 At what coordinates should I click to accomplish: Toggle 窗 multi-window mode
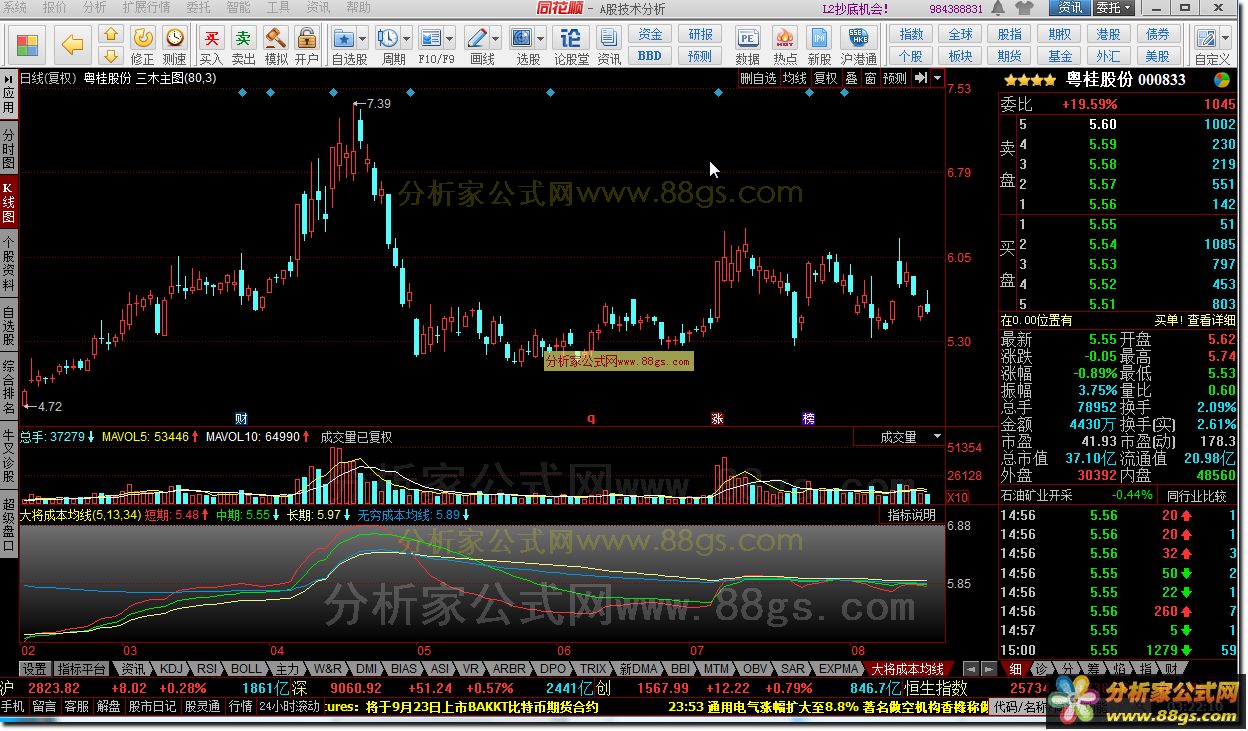[x=871, y=78]
